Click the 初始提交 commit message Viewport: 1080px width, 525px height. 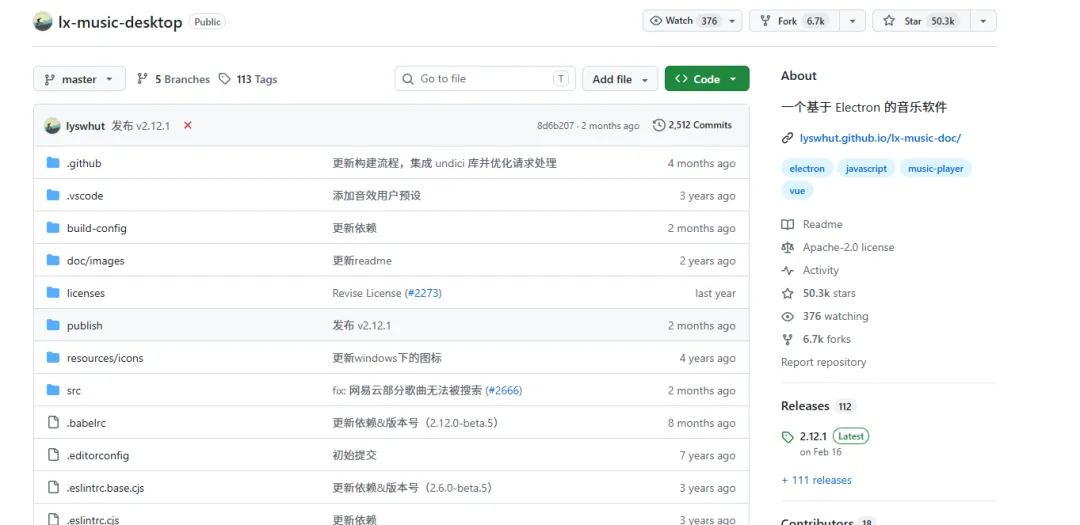(355, 455)
